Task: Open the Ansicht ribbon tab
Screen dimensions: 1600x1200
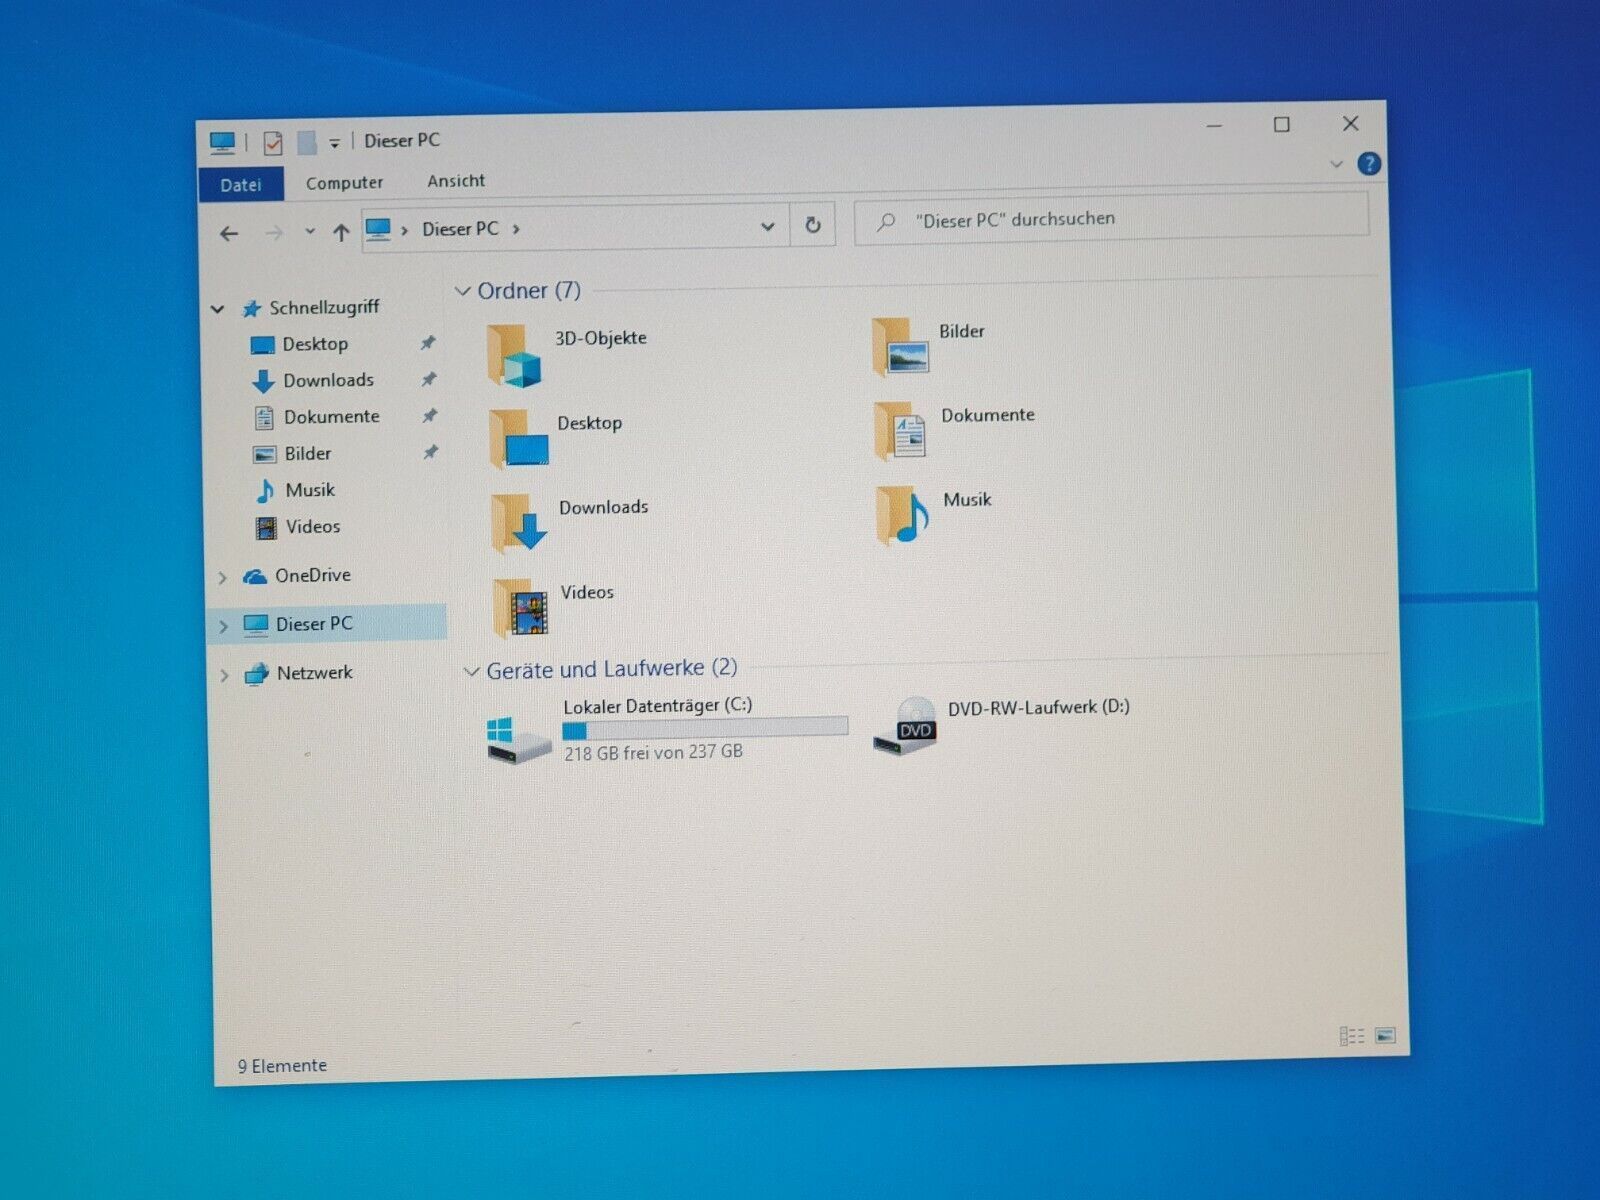Action: click(x=456, y=181)
